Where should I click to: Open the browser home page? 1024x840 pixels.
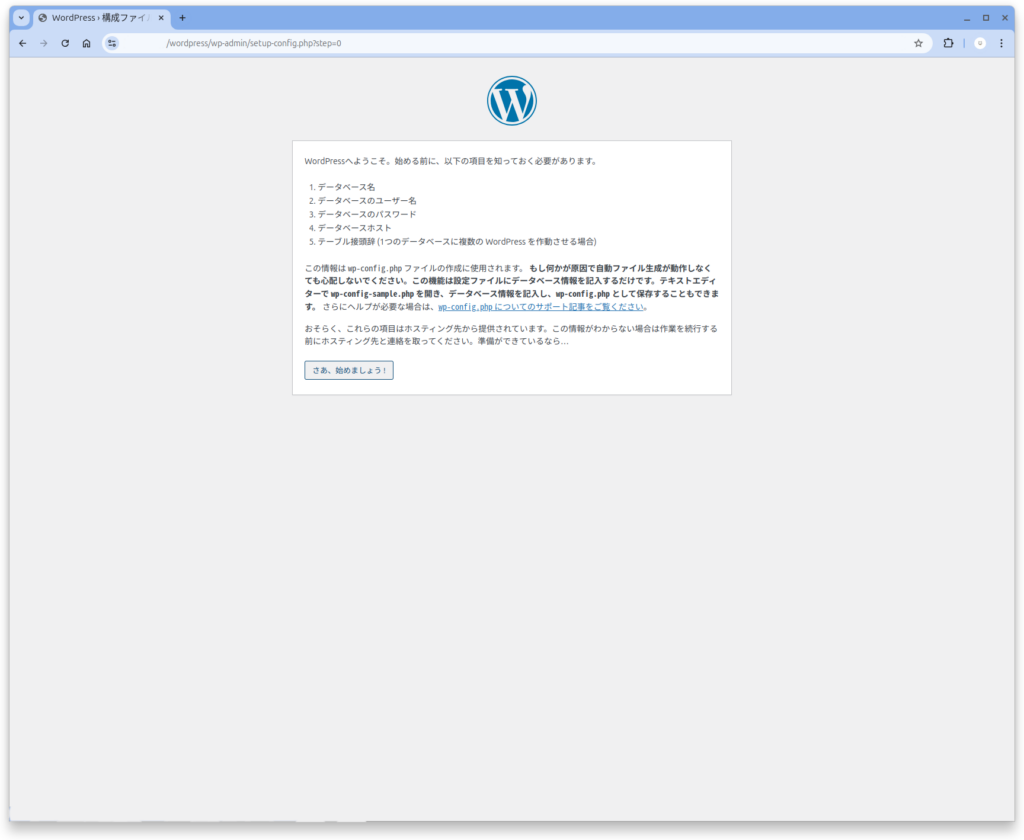[86, 43]
